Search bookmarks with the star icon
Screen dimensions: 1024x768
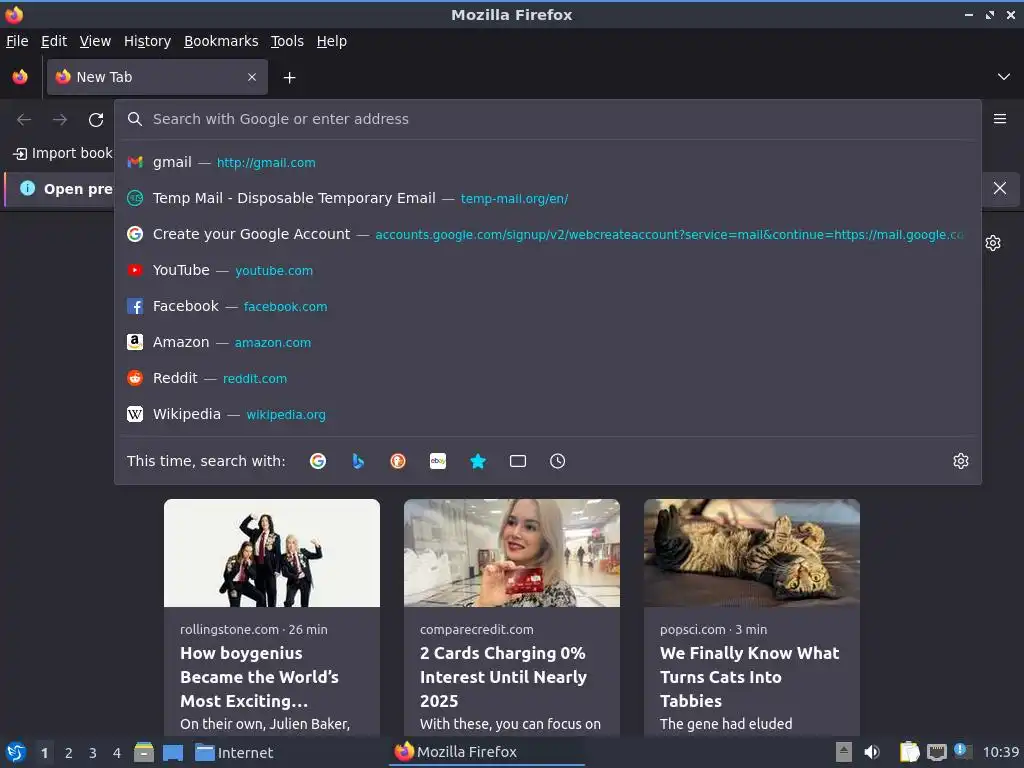pyautogui.click(x=478, y=461)
